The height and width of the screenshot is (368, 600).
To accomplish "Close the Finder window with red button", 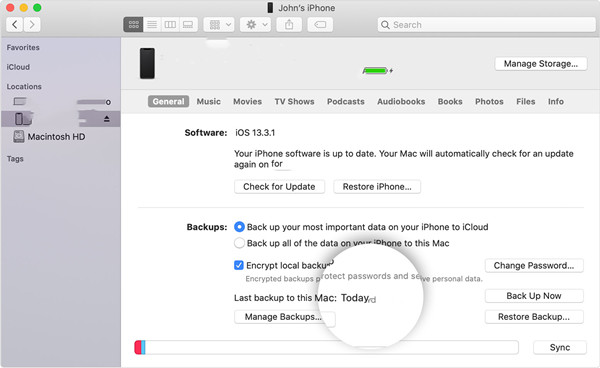I will click(10, 8).
